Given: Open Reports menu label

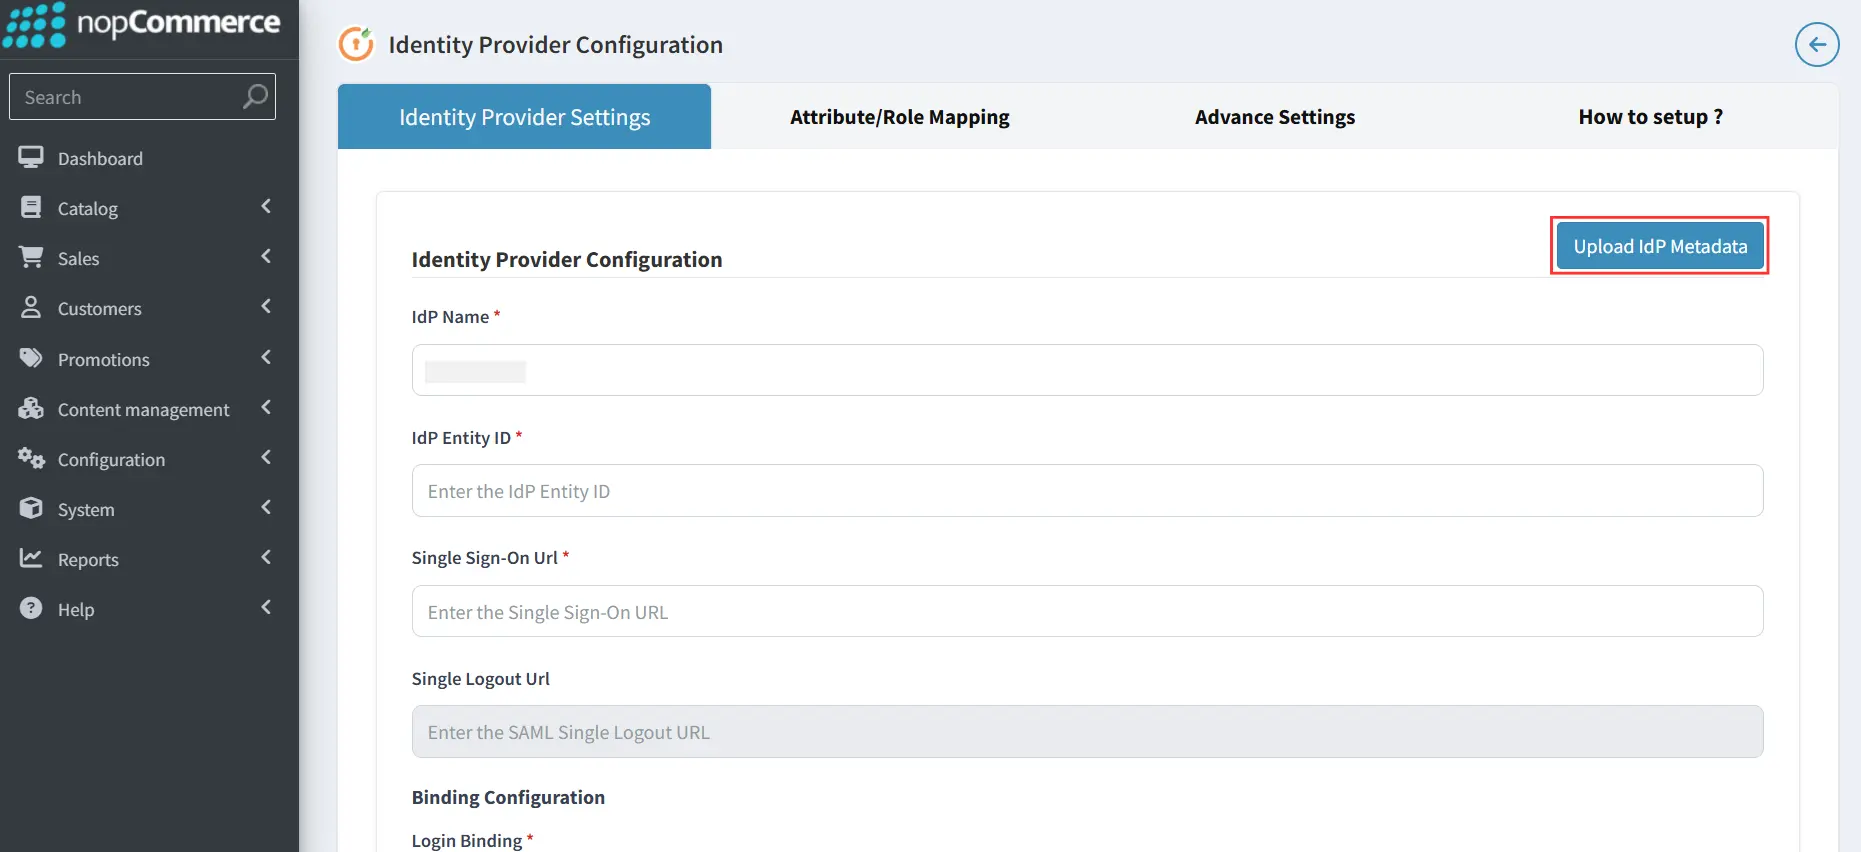Looking at the screenshot, I should click(88, 560).
